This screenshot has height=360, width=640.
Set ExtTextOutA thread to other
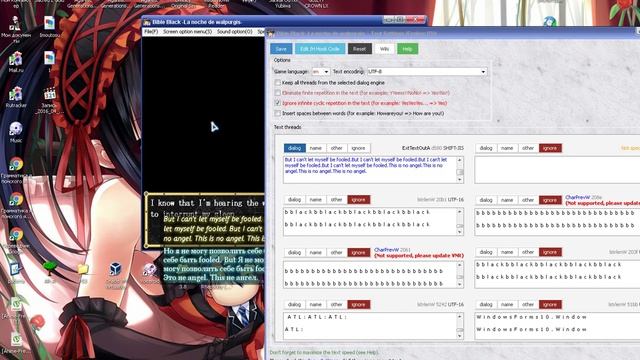coord(337,148)
